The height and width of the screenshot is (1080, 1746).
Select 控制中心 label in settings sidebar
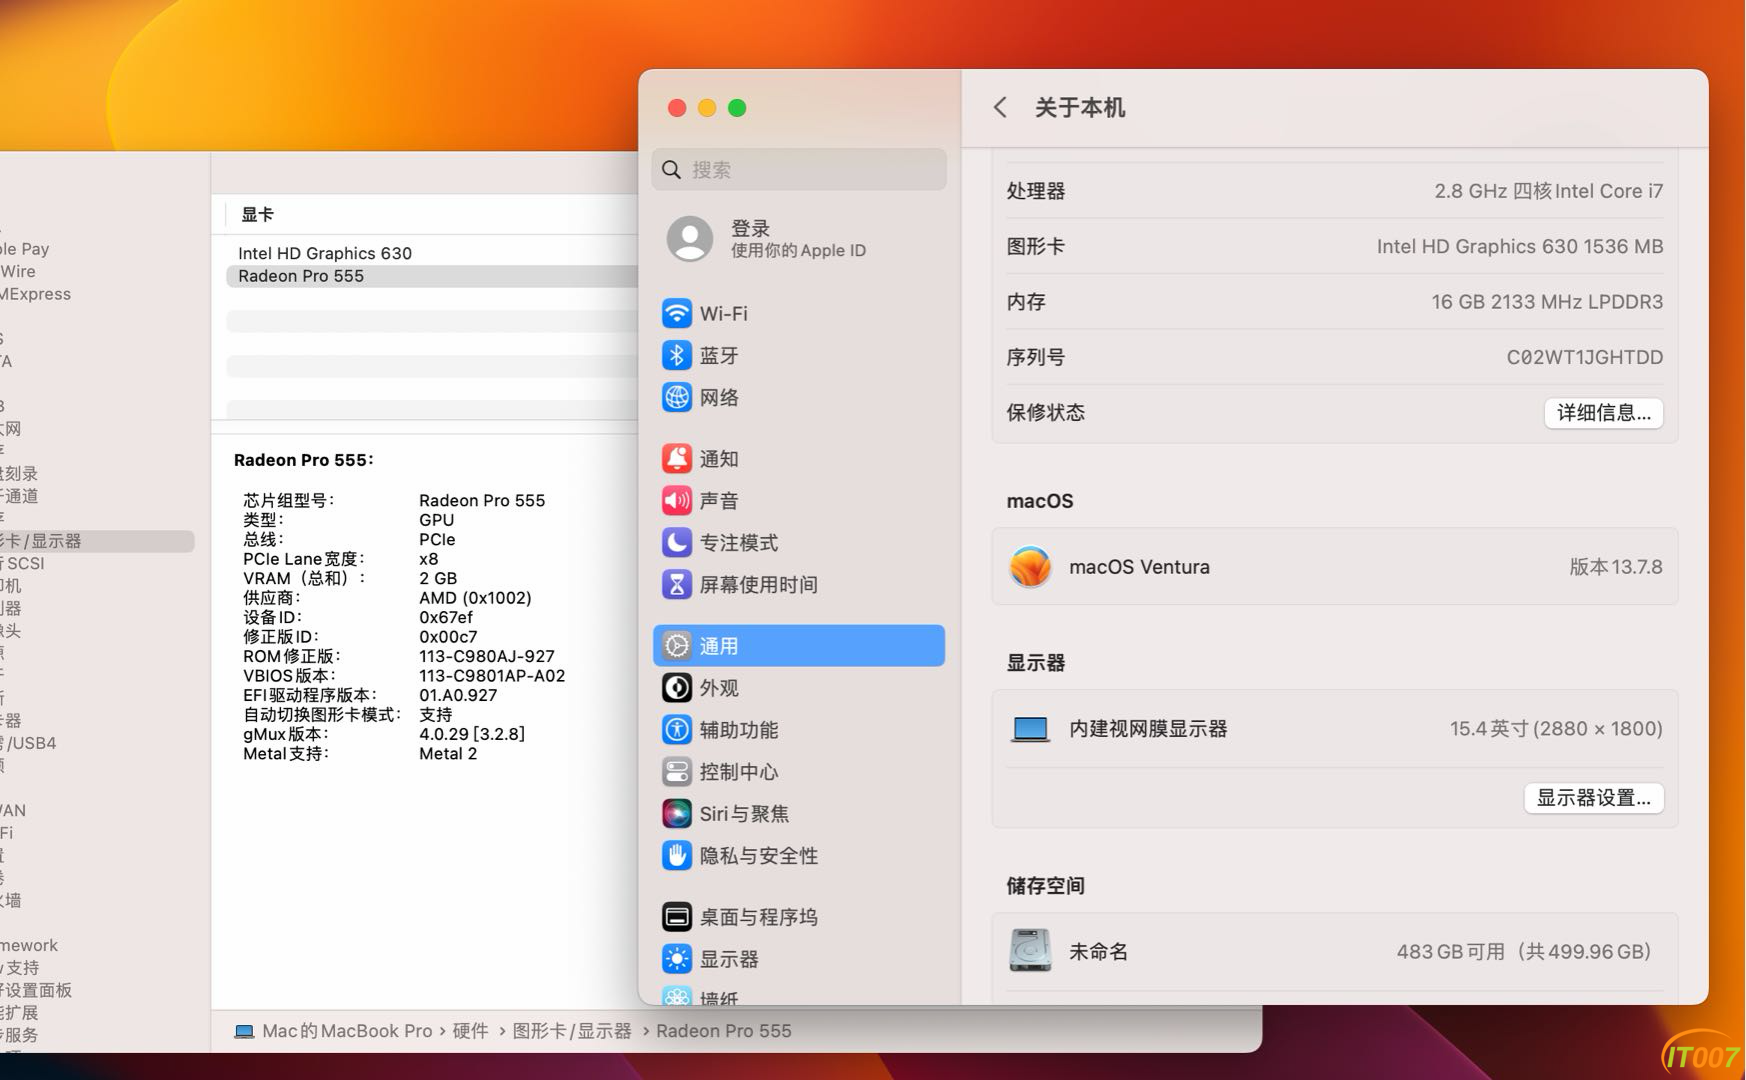tap(739, 772)
